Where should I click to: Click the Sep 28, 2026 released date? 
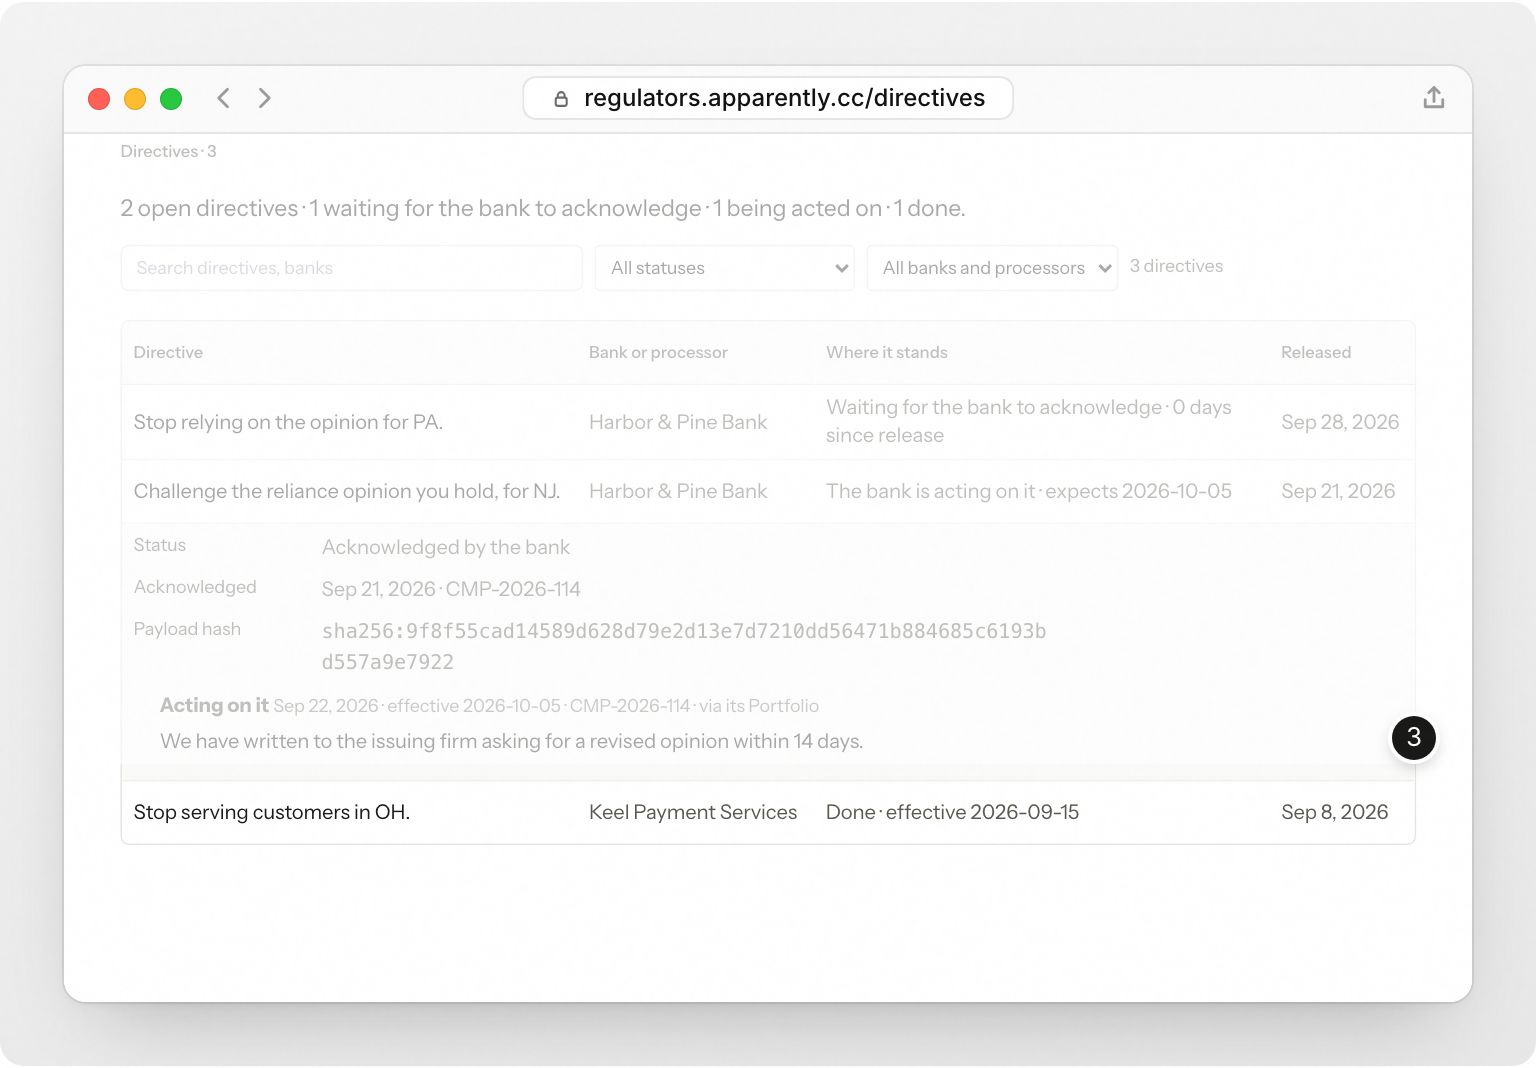point(1340,422)
